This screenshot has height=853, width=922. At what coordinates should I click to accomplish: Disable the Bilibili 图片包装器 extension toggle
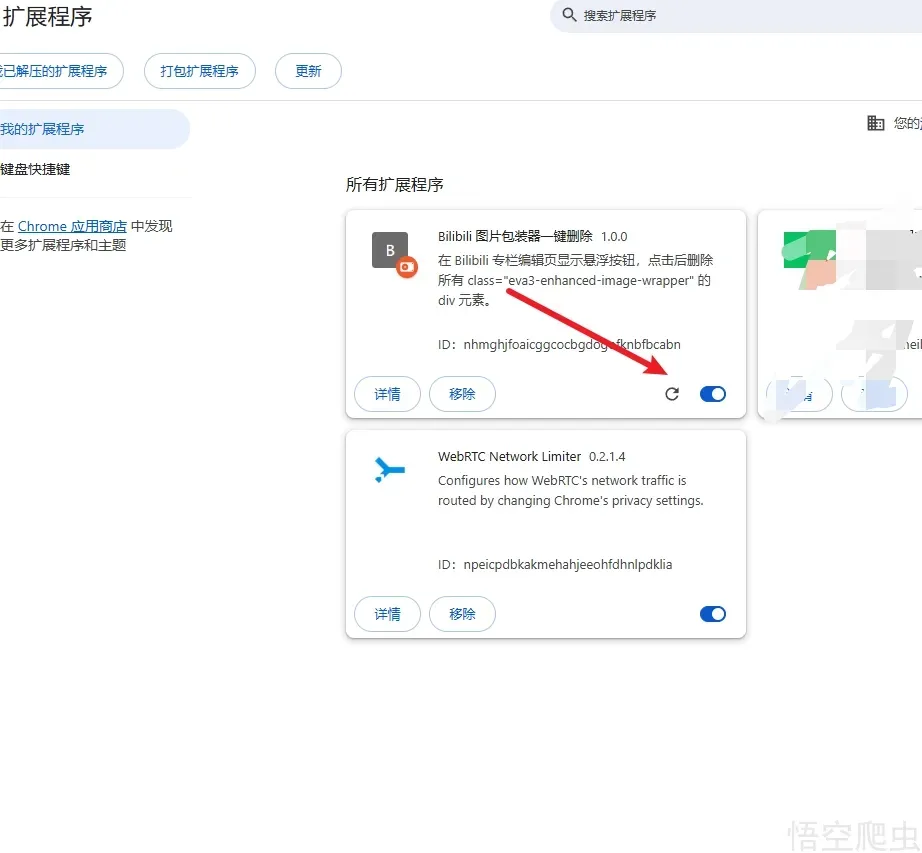coord(713,394)
